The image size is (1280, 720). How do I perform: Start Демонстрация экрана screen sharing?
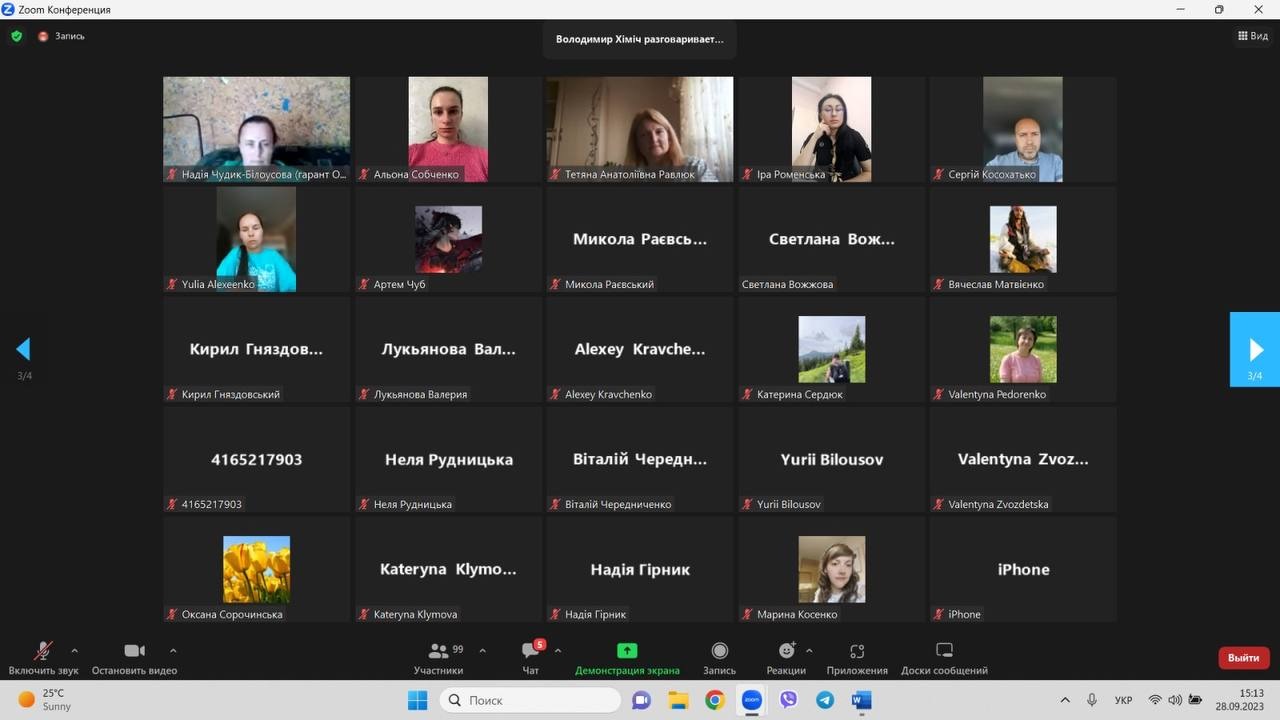pyautogui.click(x=627, y=658)
